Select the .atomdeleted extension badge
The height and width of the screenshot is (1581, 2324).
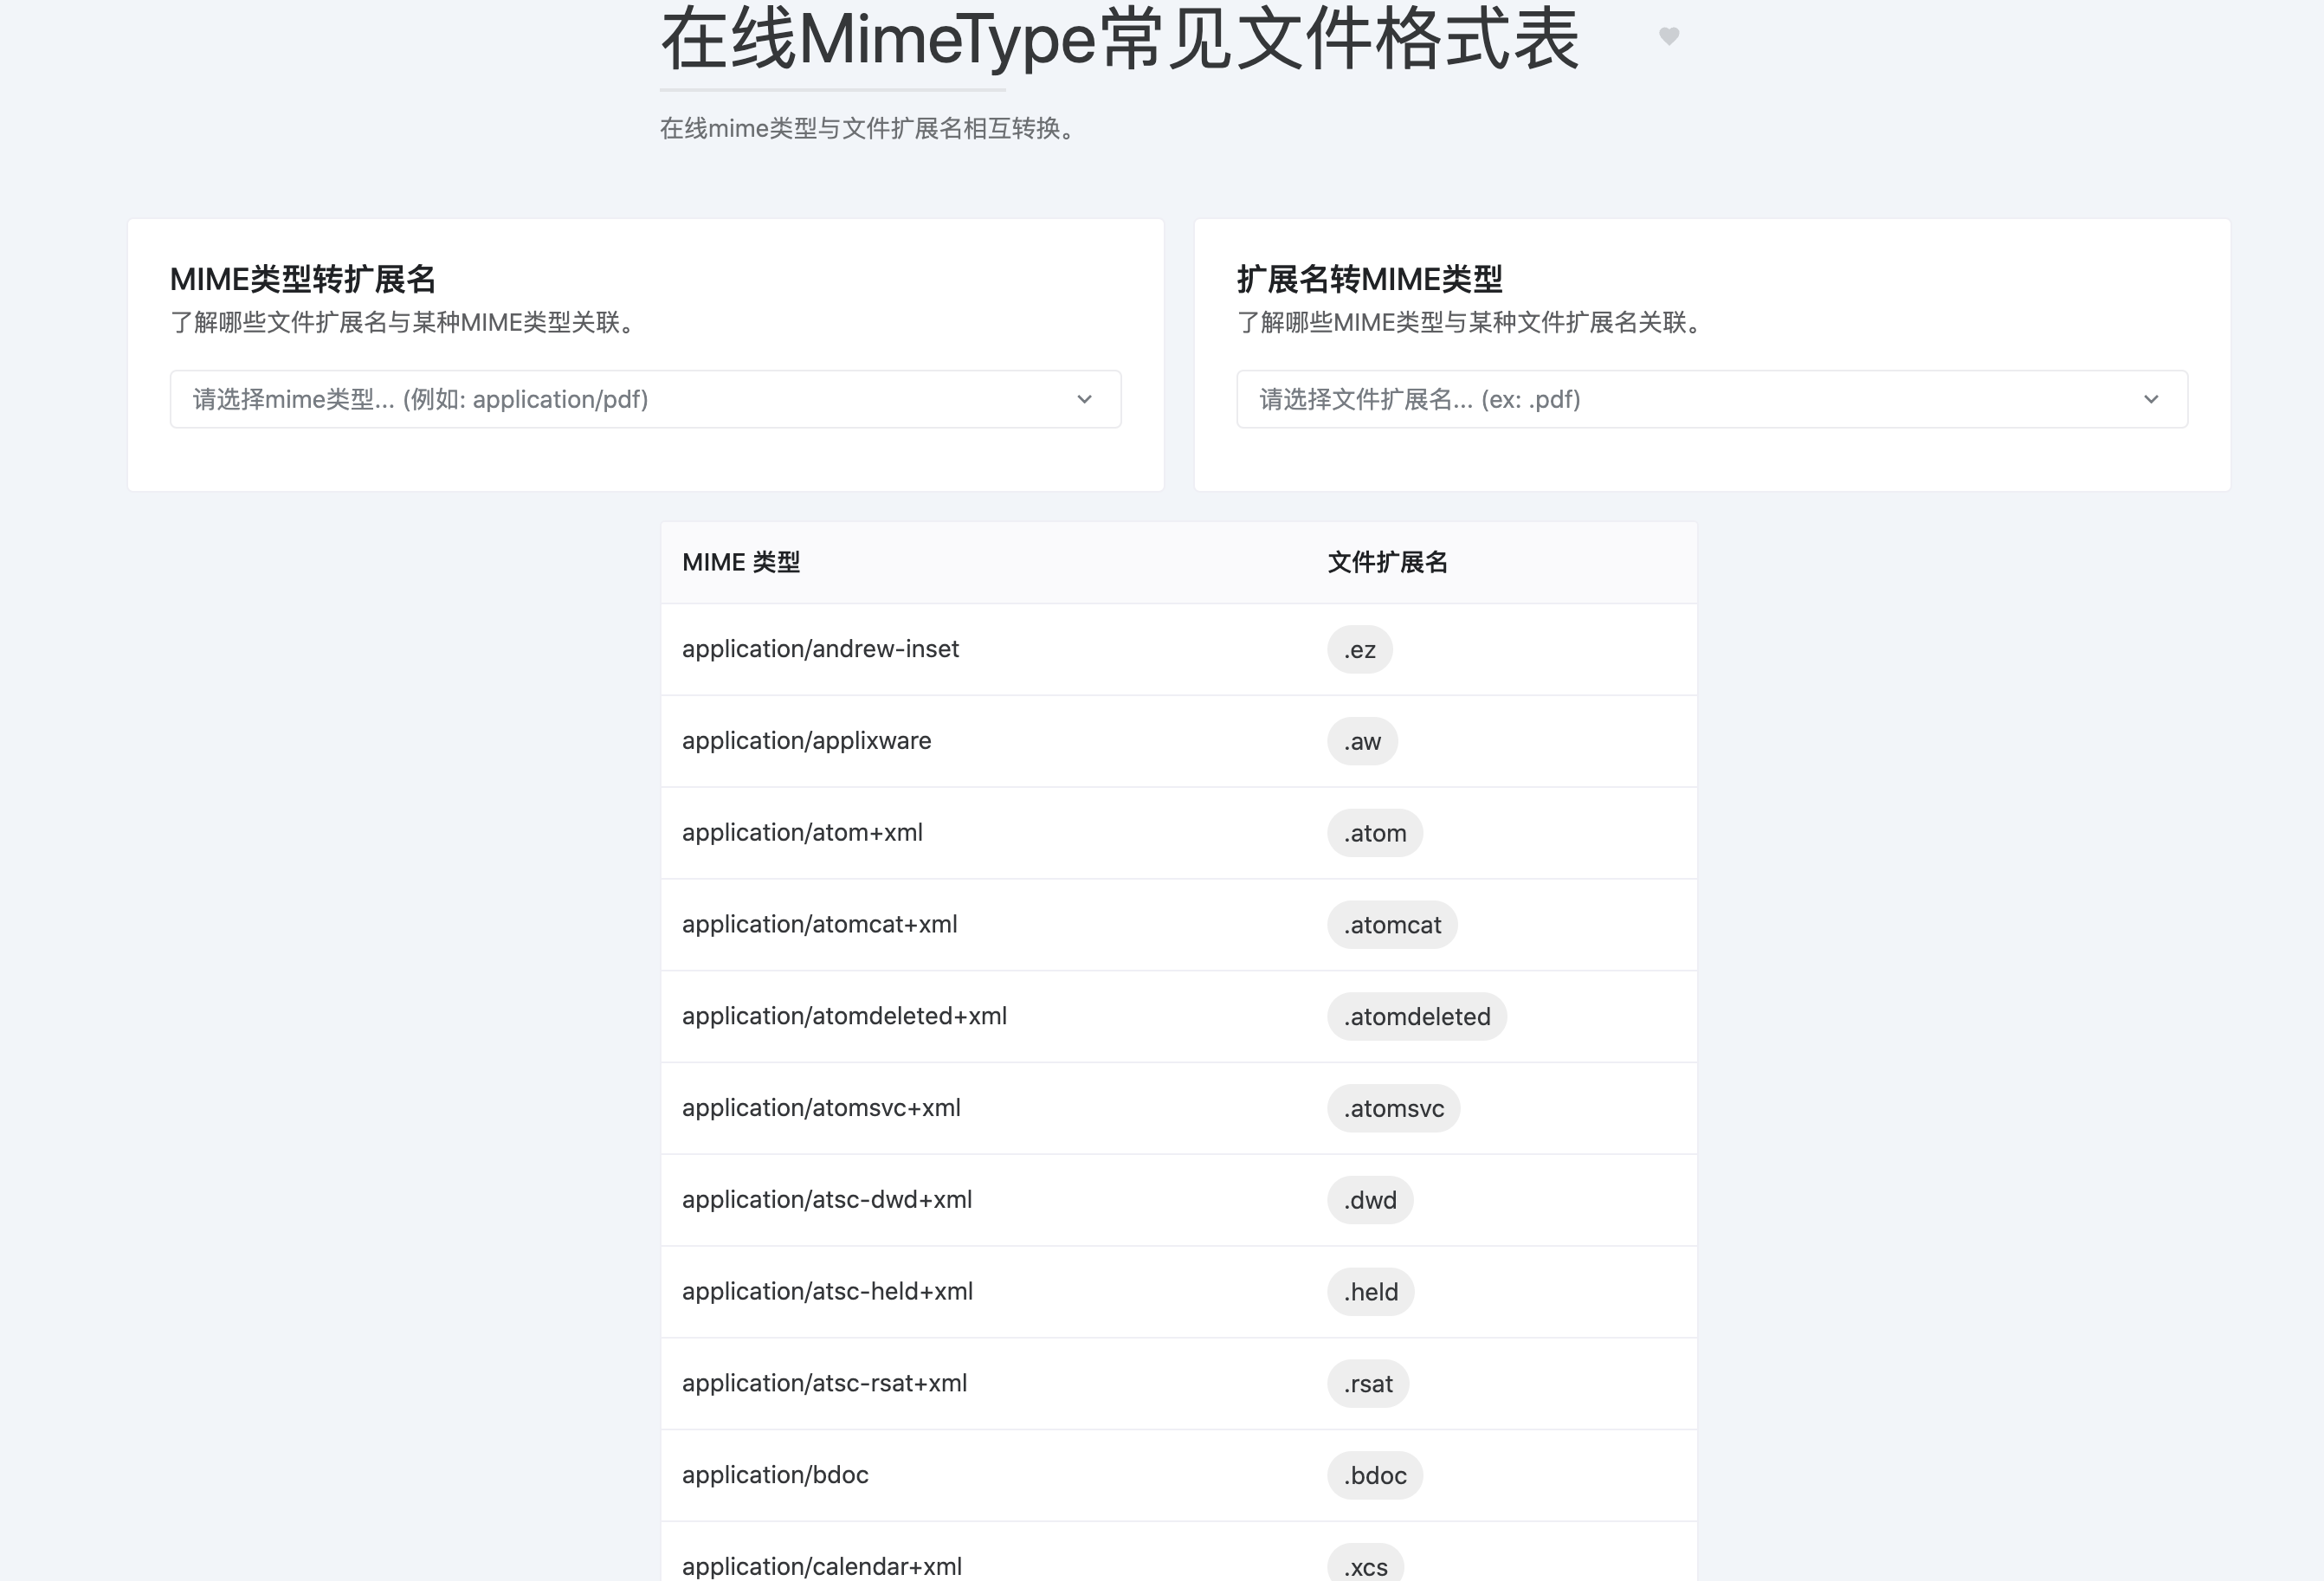[x=1417, y=1016]
